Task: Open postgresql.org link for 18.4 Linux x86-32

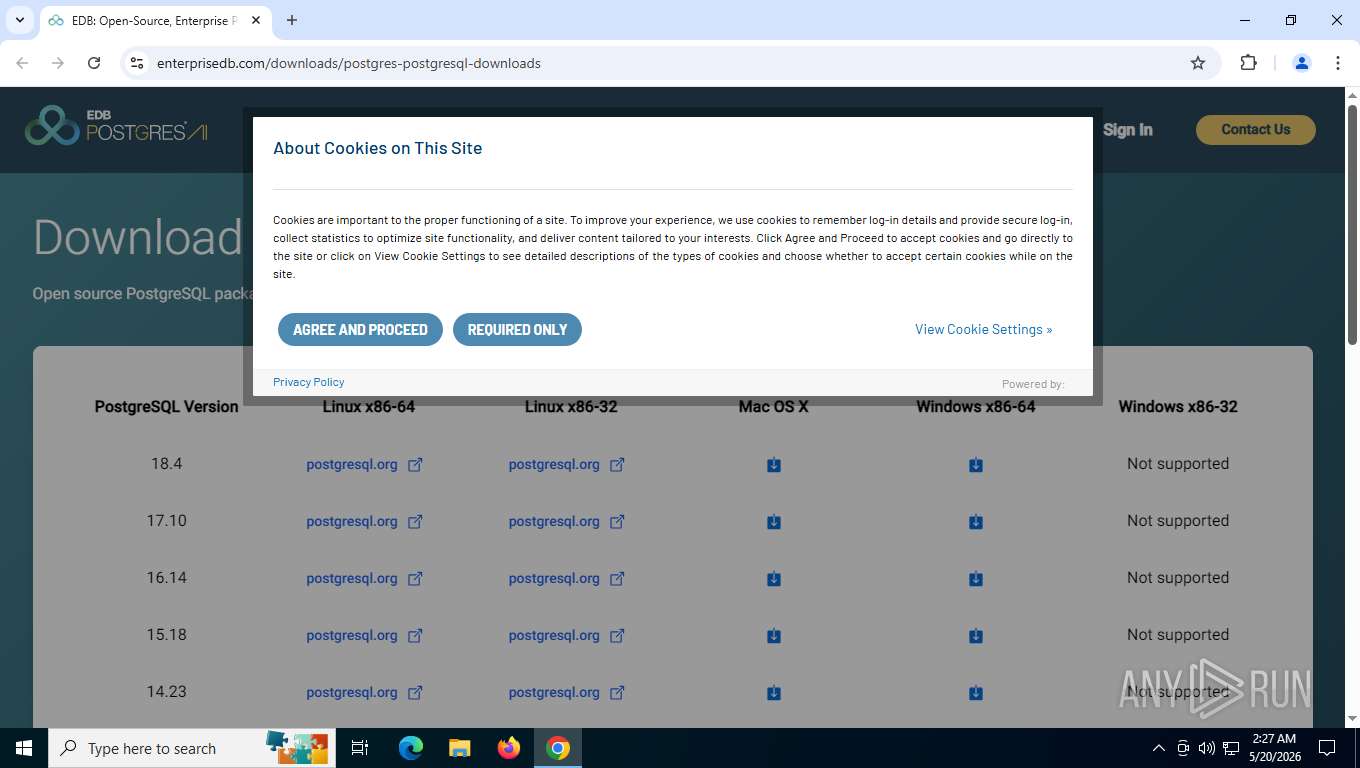Action: tap(554, 464)
